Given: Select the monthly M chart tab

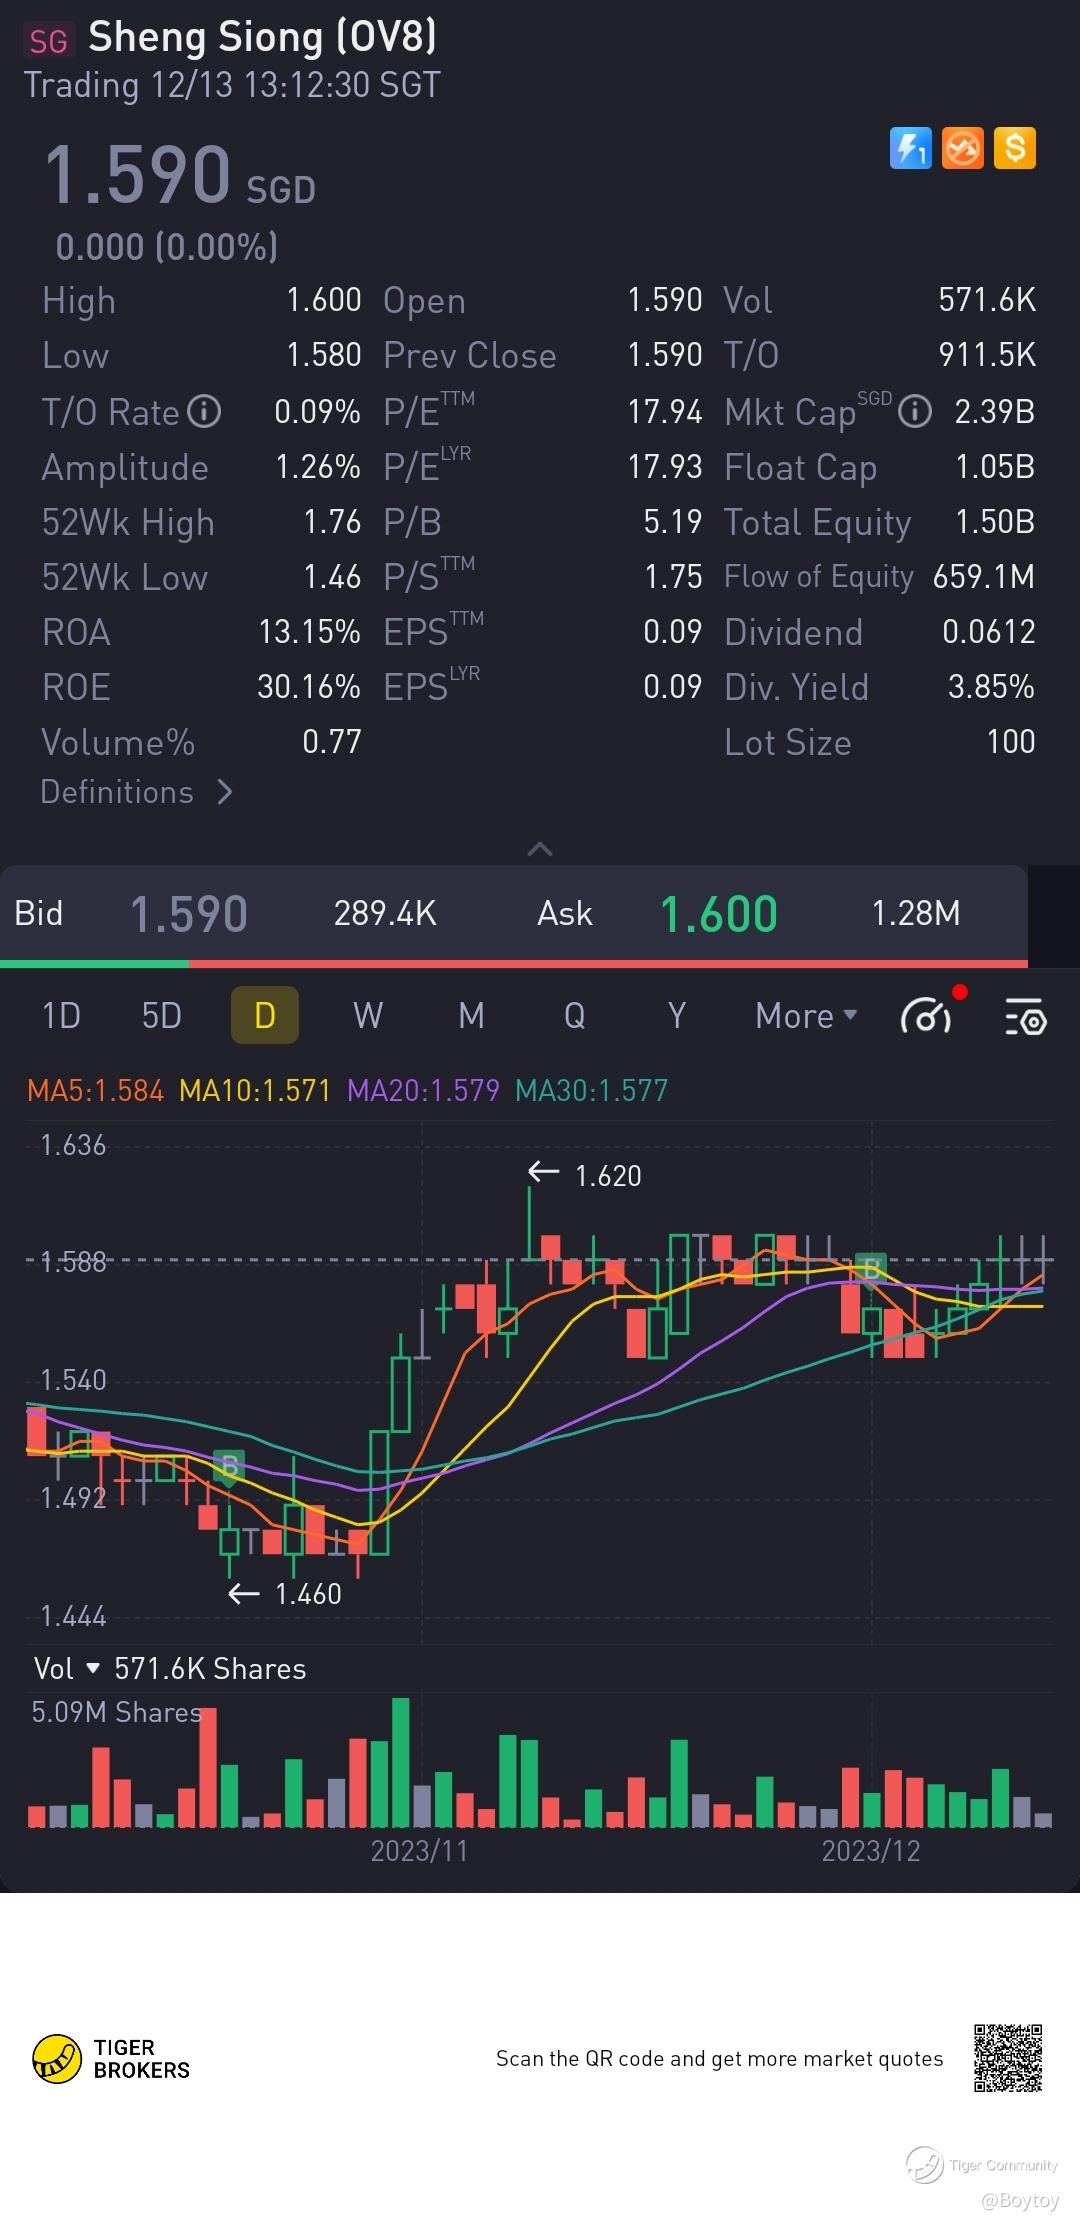Looking at the screenshot, I should point(471,1015).
